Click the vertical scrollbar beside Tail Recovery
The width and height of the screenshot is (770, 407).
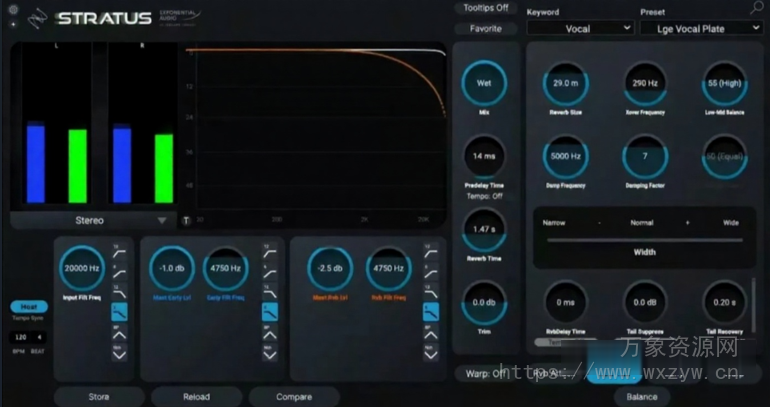754,303
